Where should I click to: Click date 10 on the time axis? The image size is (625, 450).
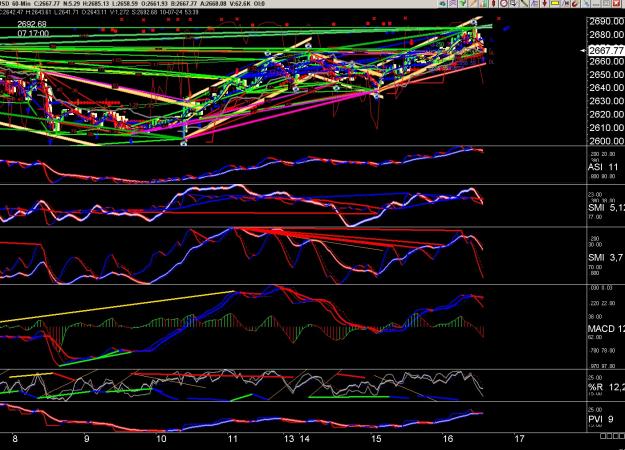161,439
